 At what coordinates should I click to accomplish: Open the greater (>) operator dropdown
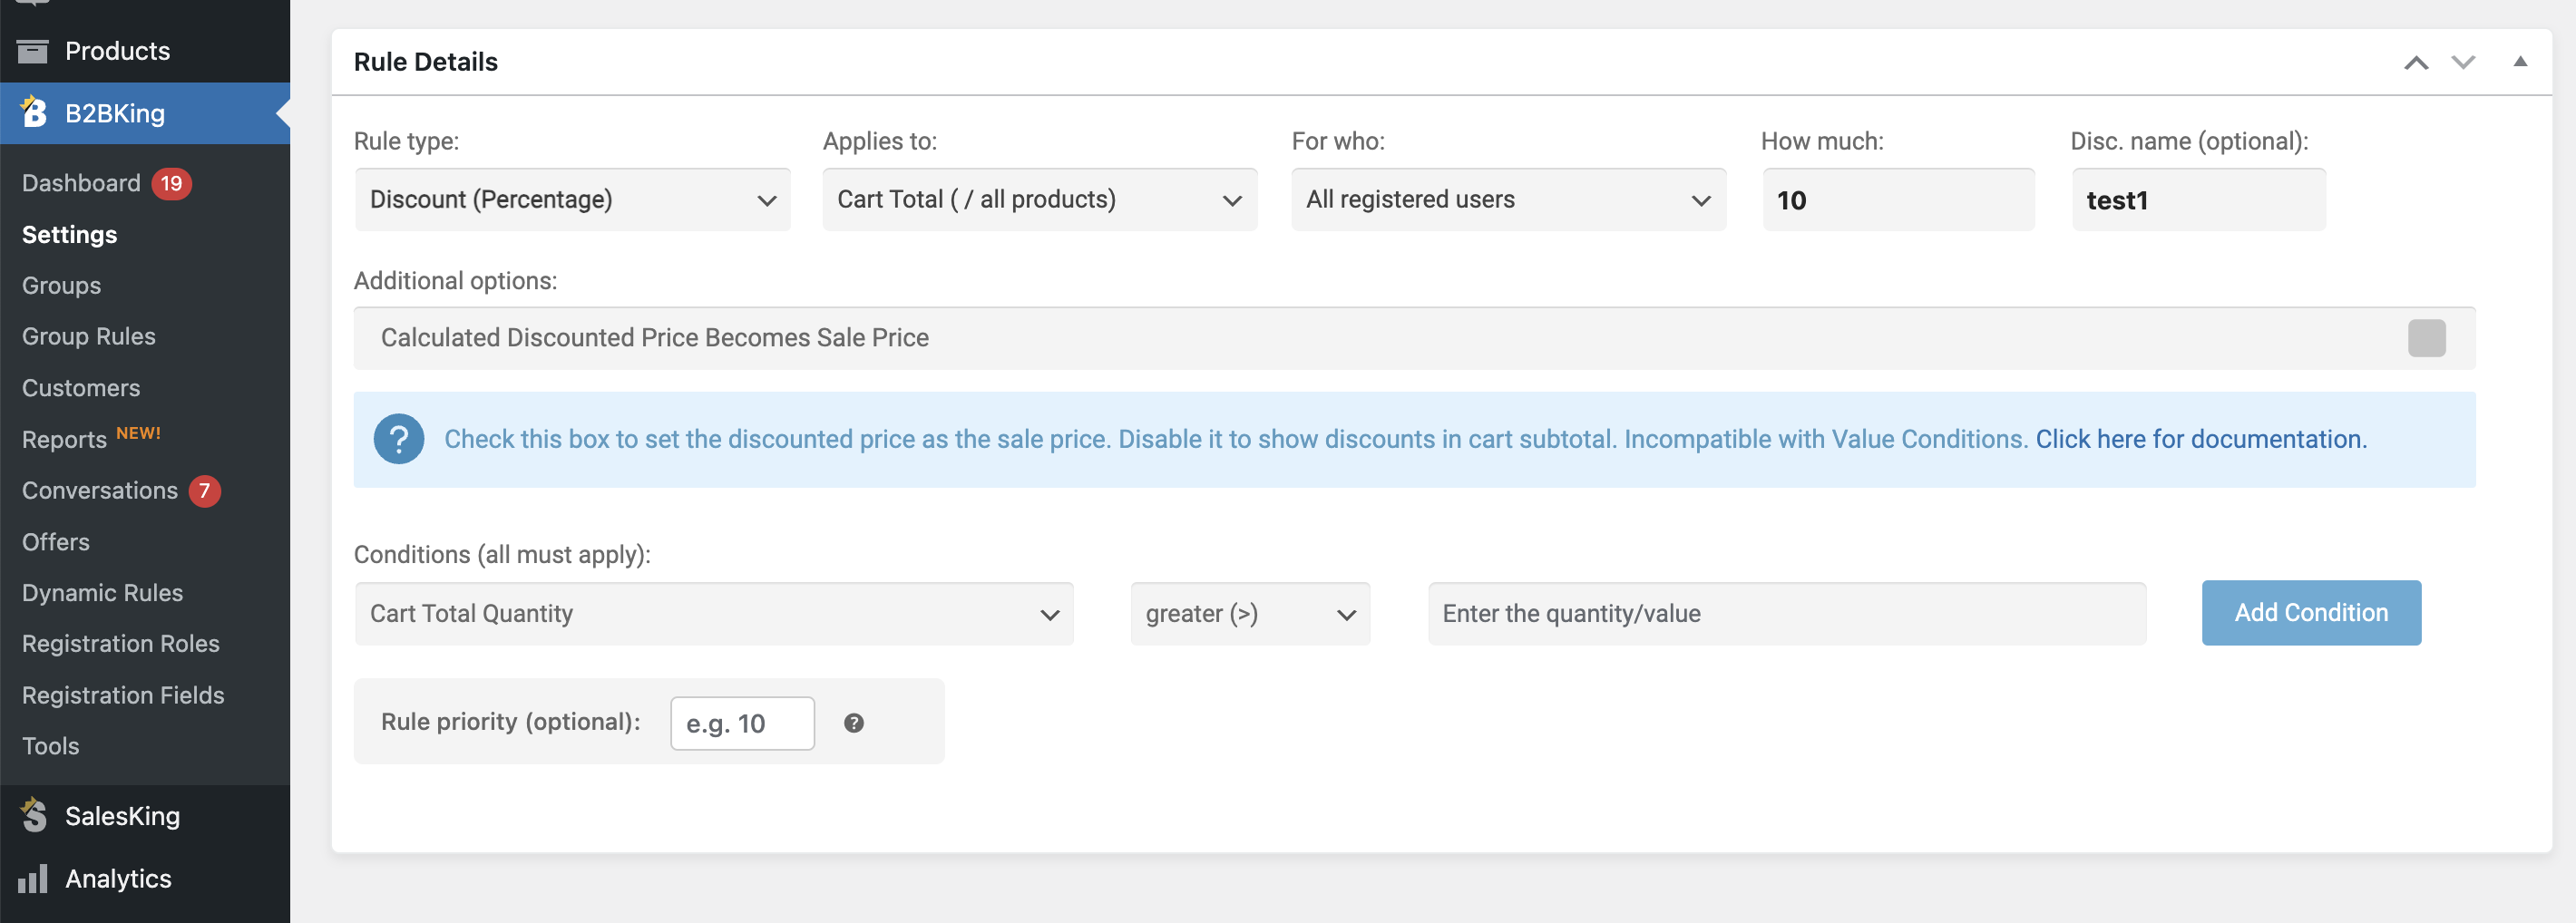coord(1250,614)
